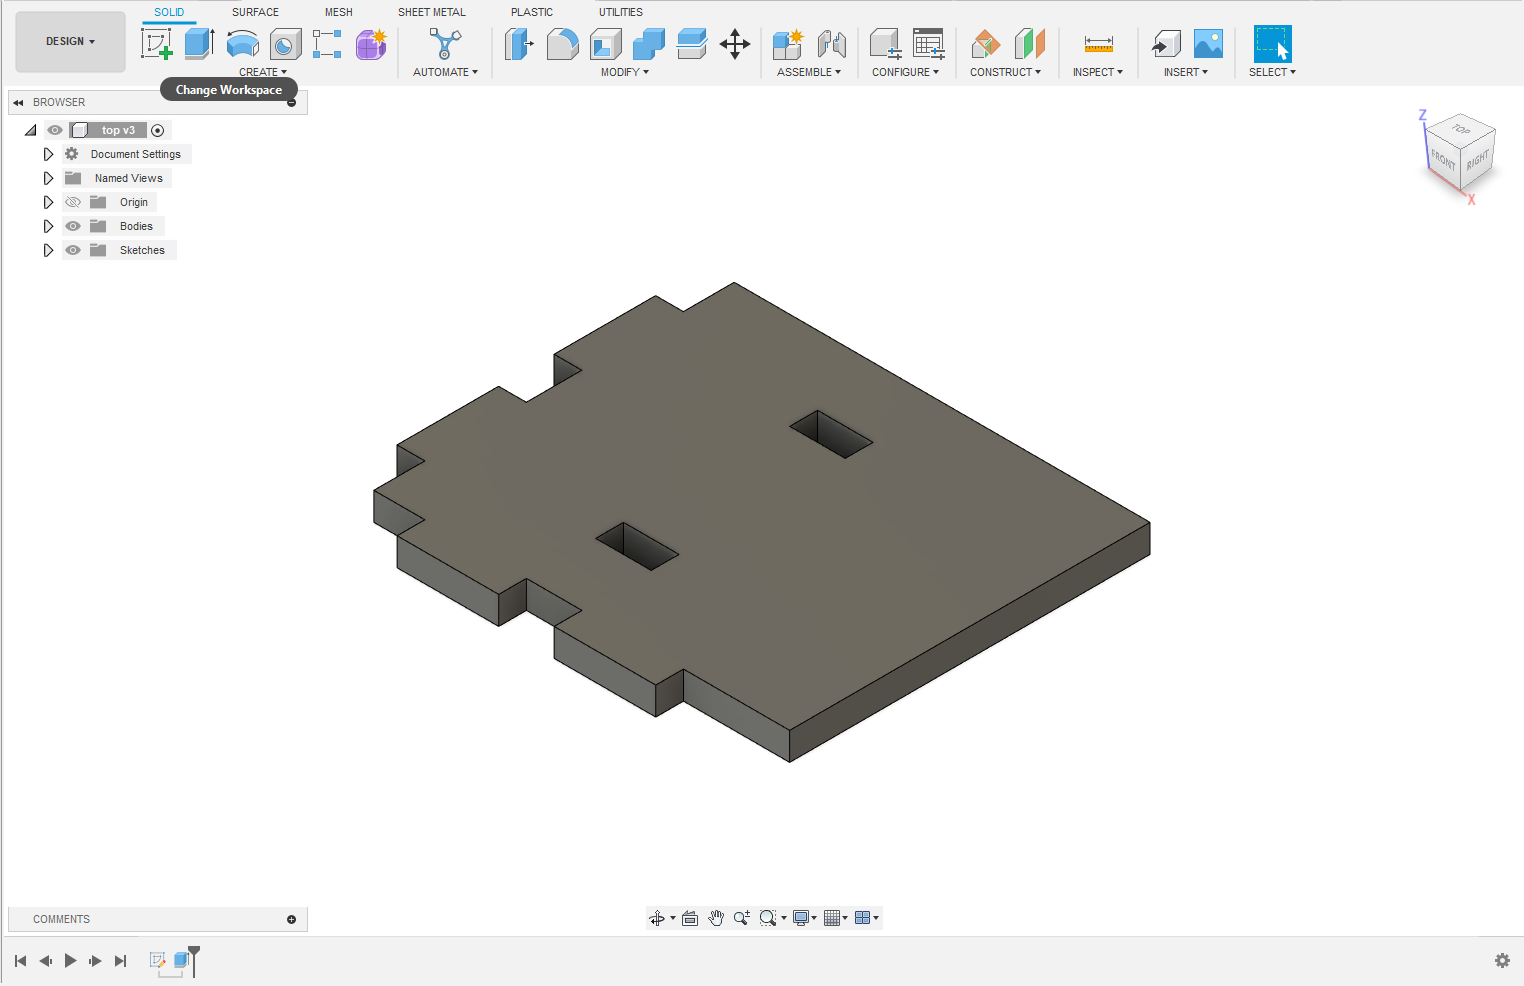Expand the Comments panel

tap(292, 919)
